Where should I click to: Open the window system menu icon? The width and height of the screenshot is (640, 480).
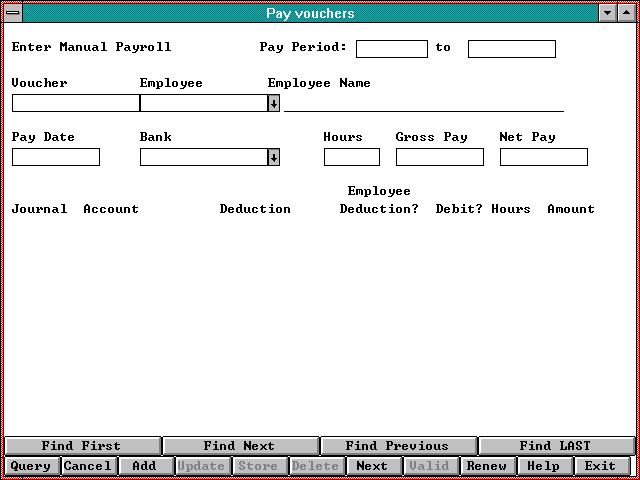point(12,13)
